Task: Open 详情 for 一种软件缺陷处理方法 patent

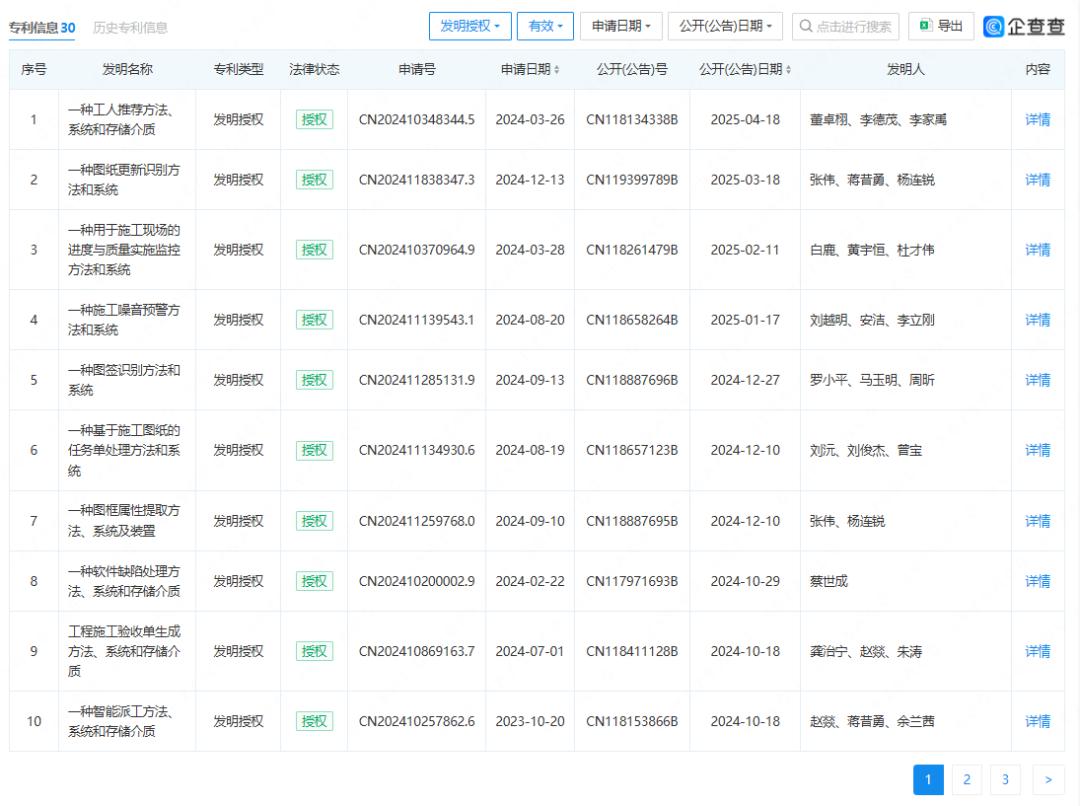Action: pos(1037,581)
